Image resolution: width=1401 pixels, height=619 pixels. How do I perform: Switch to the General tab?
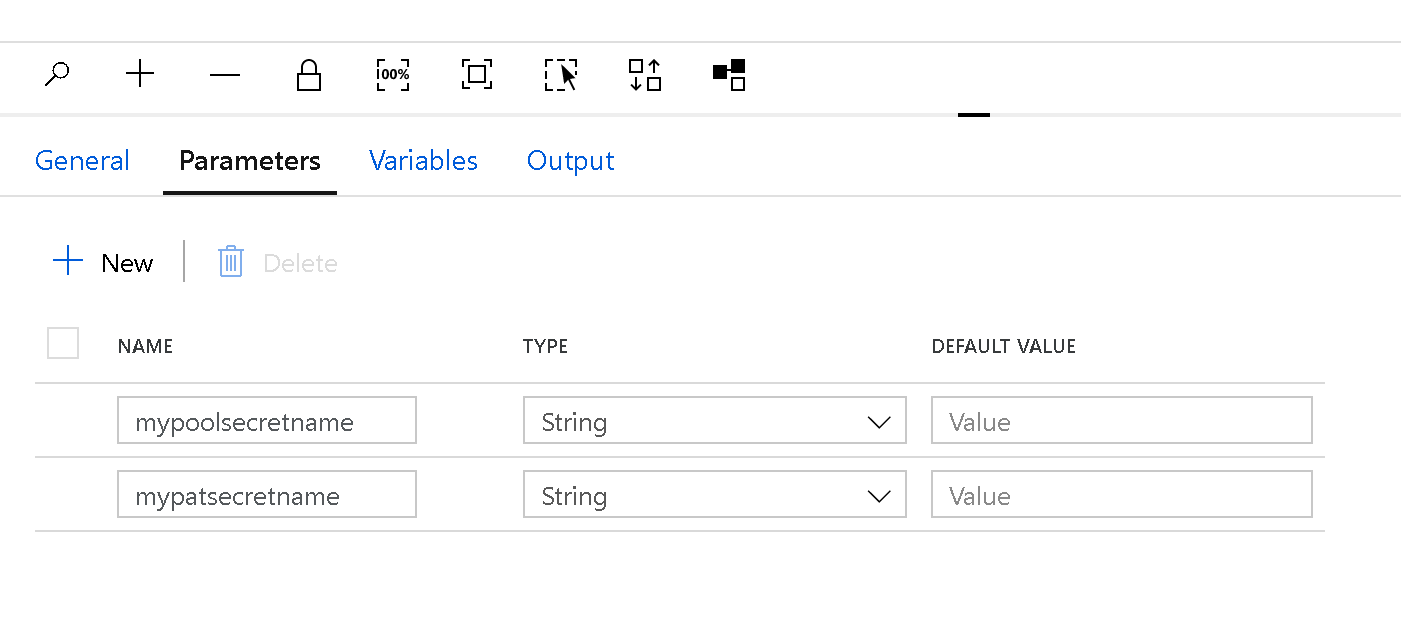pos(82,160)
